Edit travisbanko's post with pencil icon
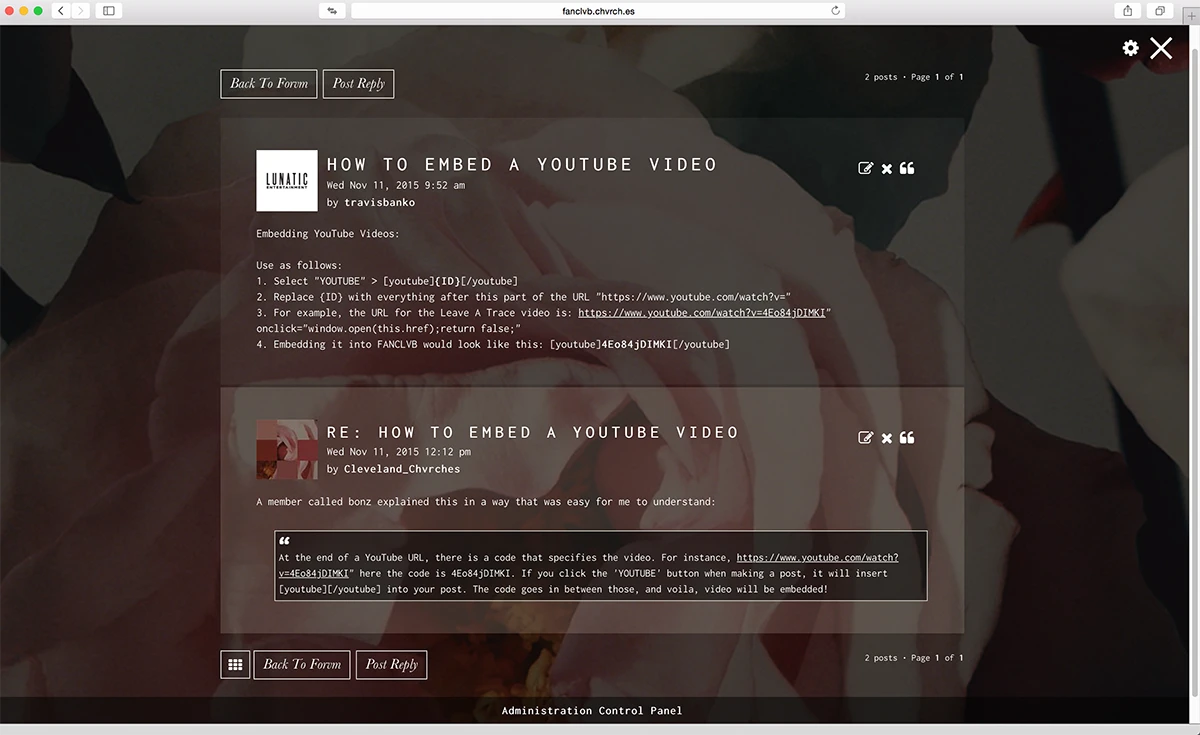This screenshot has width=1200, height=735. coord(866,168)
